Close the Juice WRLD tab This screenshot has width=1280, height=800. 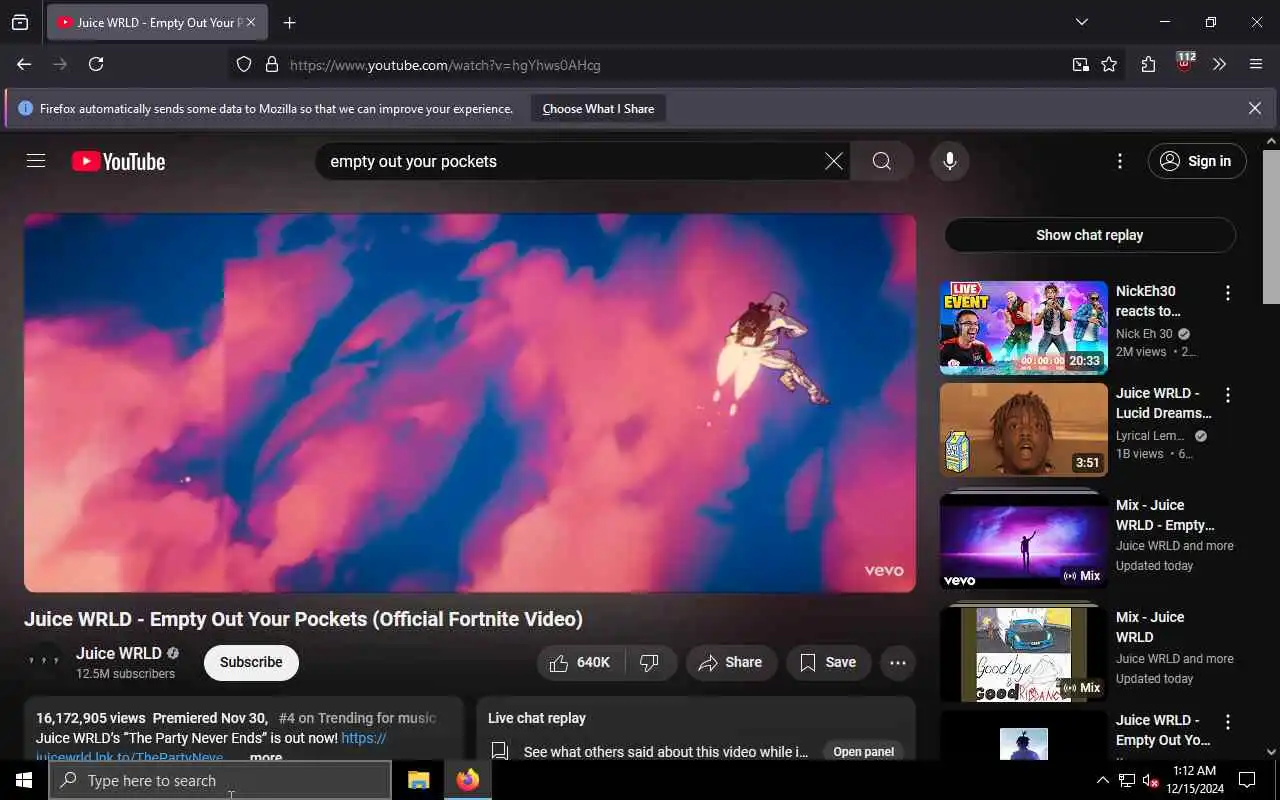coord(251,22)
